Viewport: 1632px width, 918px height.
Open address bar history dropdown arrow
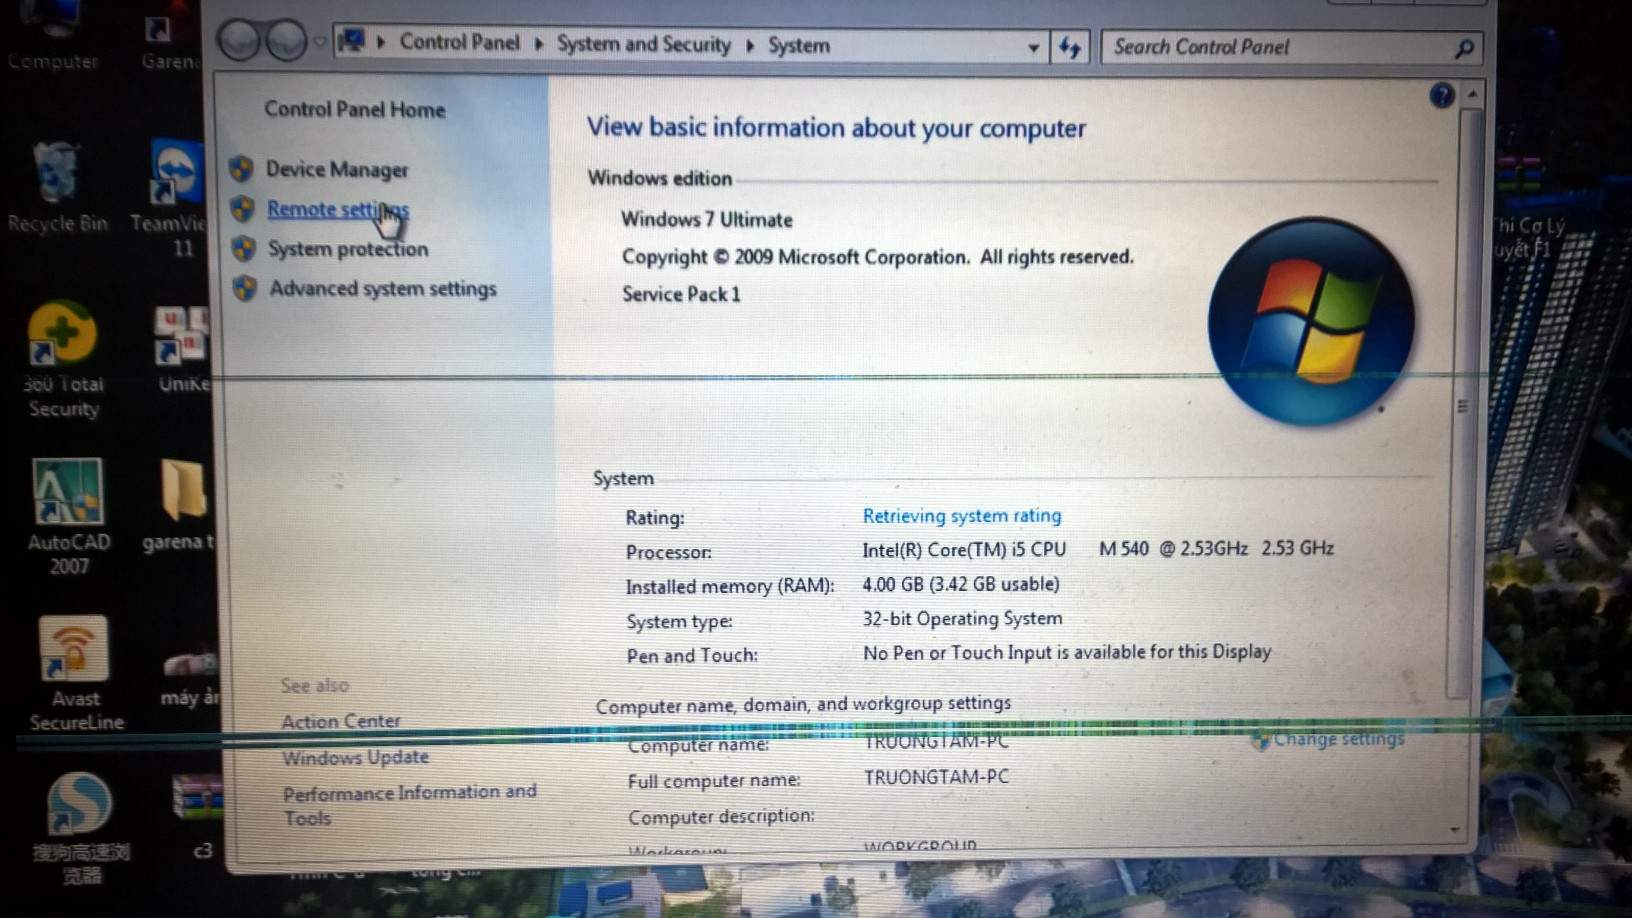[1033, 47]
